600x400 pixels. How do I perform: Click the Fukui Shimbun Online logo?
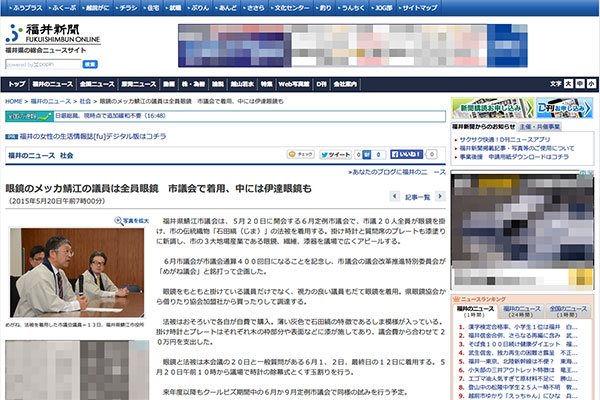[x=53, y=34]
